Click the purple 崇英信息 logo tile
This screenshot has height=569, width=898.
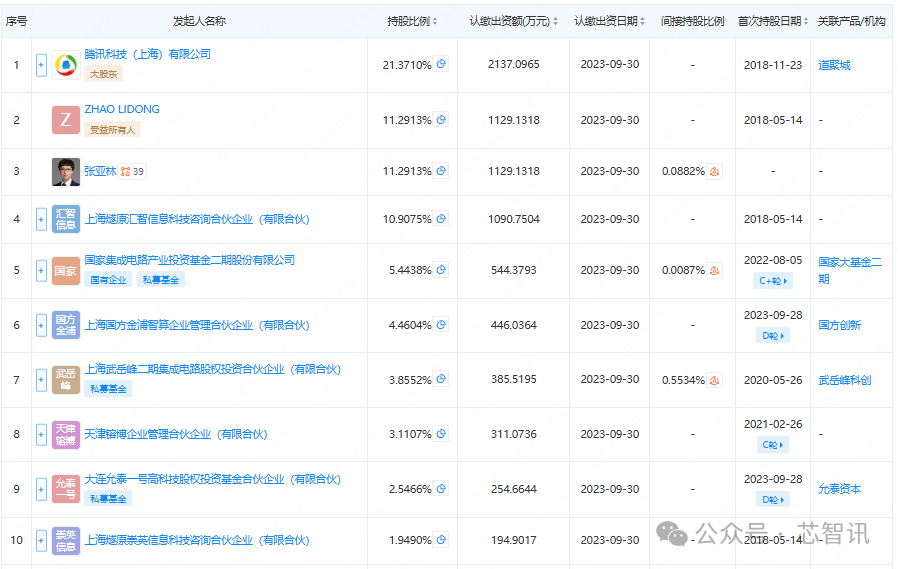[x=66, y=540]
